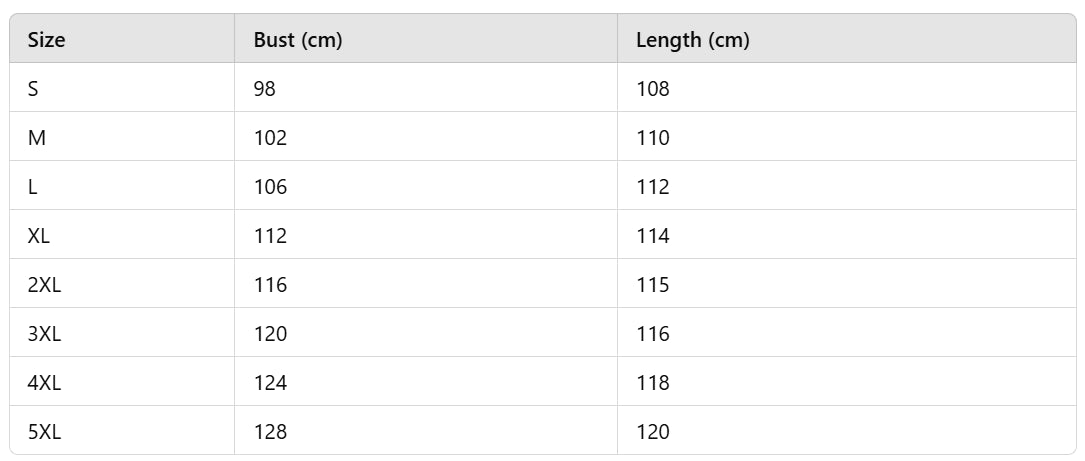The height and width of the screenshot is (461, 1085).
Task: Click bust value 124 for 4XL
Action: click(x=270, y=383)
